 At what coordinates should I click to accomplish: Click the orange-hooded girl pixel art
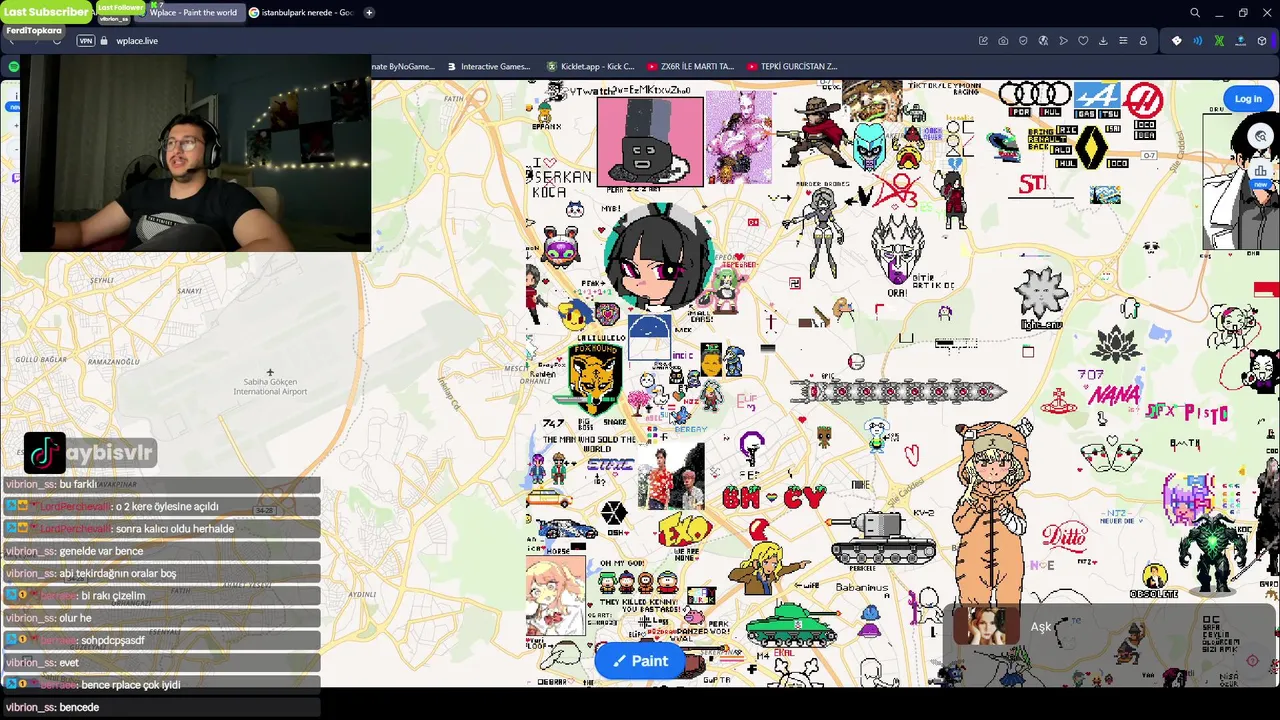click(x=991, y=514)
